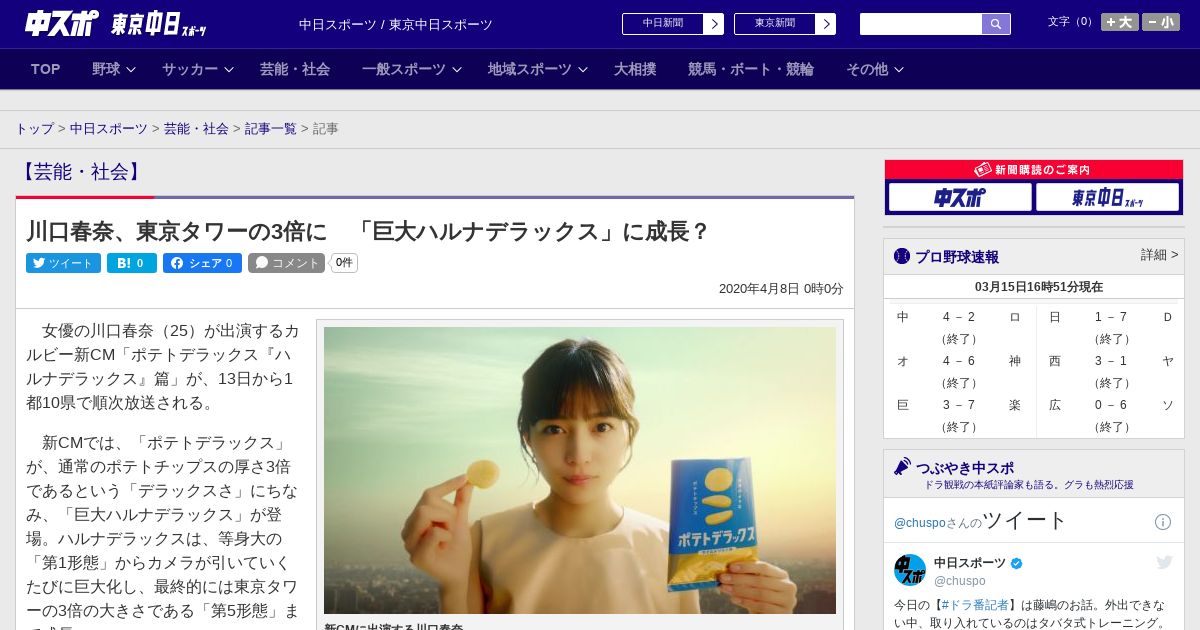Screen dimensions: 1200x630
Task: Click the article date 2020年4月8日 0時0分
Action: 781,289
